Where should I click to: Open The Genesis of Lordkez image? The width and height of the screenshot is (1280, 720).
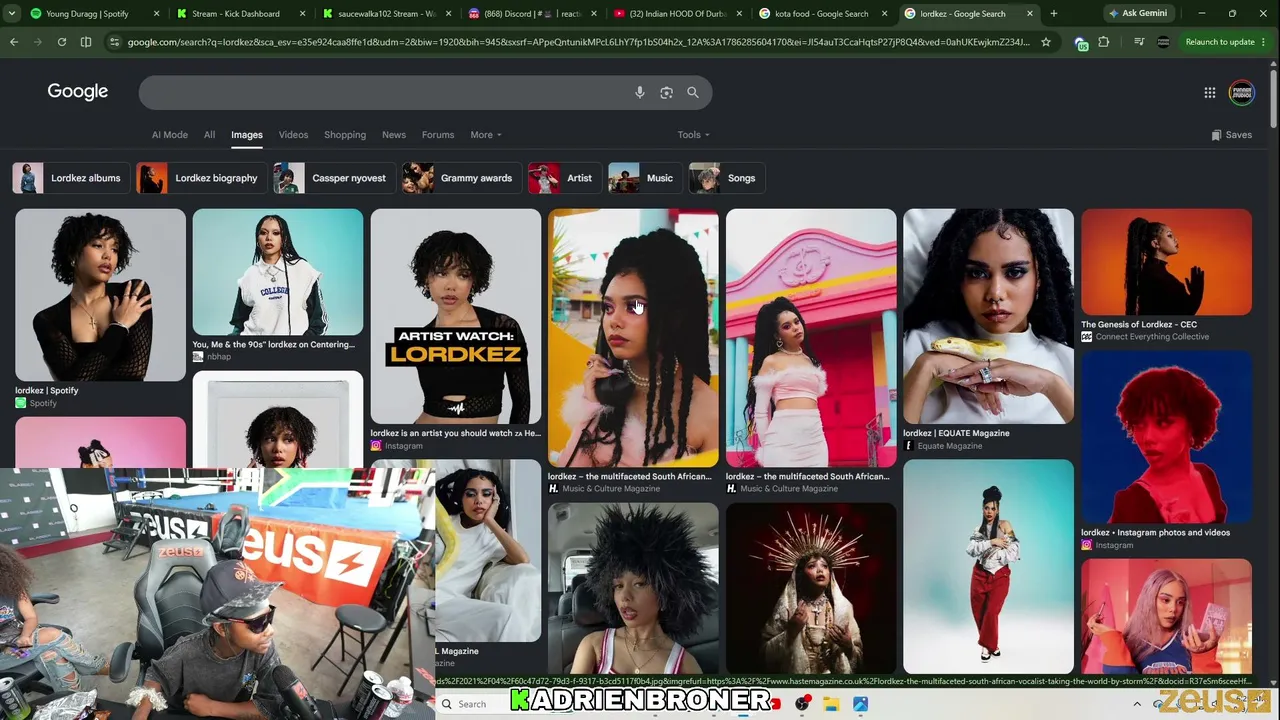(x=1166, y=262)
